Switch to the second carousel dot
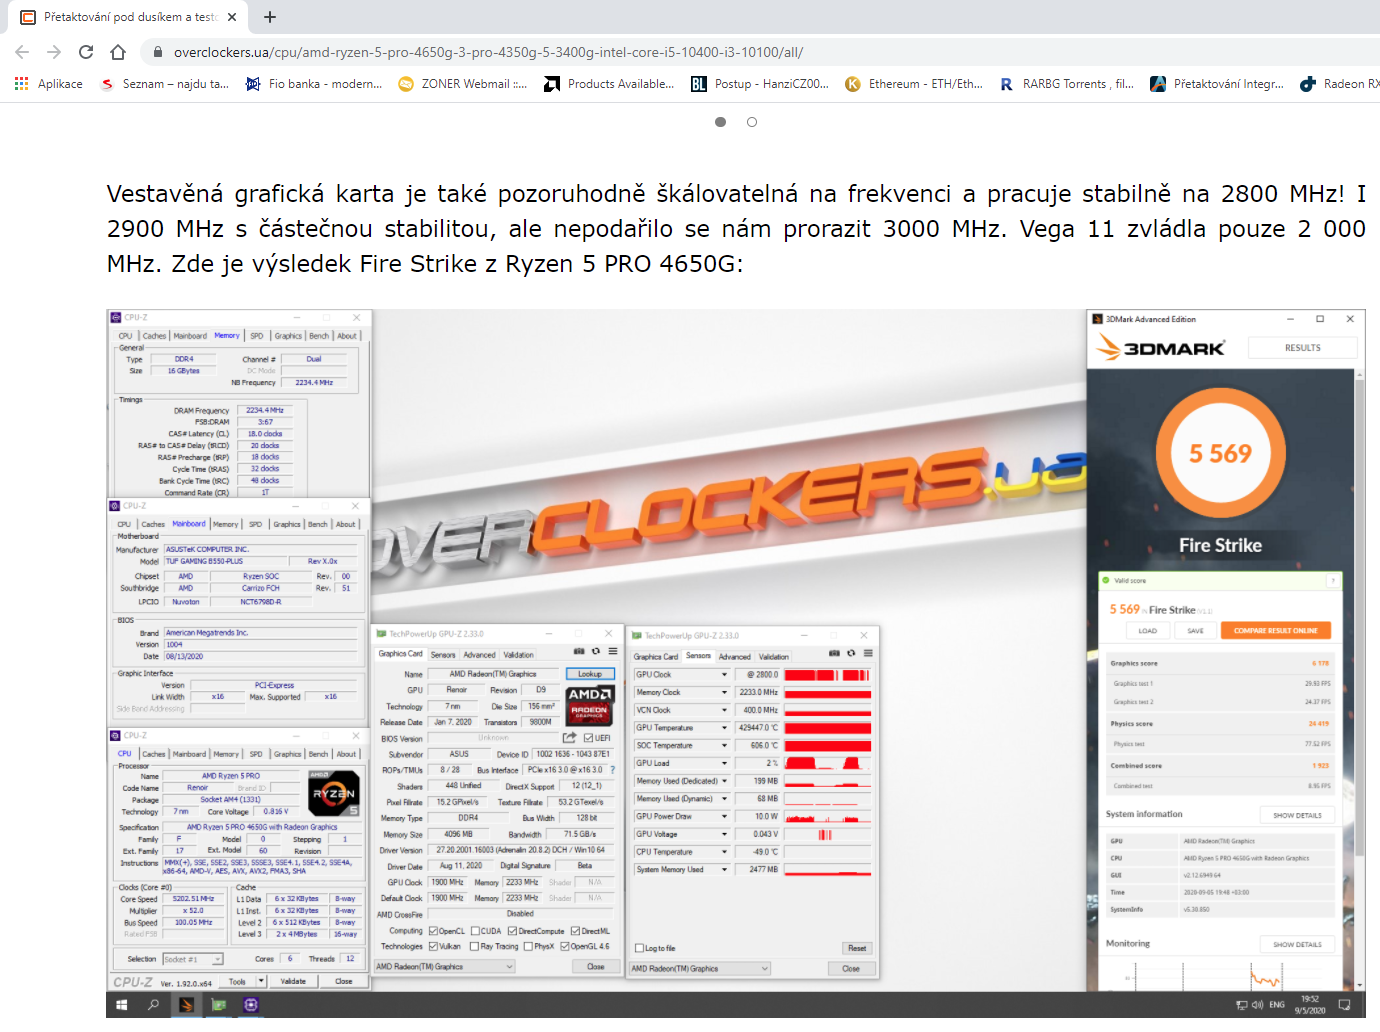This screenshot has height=1032, width=1380. coord(752,122)
